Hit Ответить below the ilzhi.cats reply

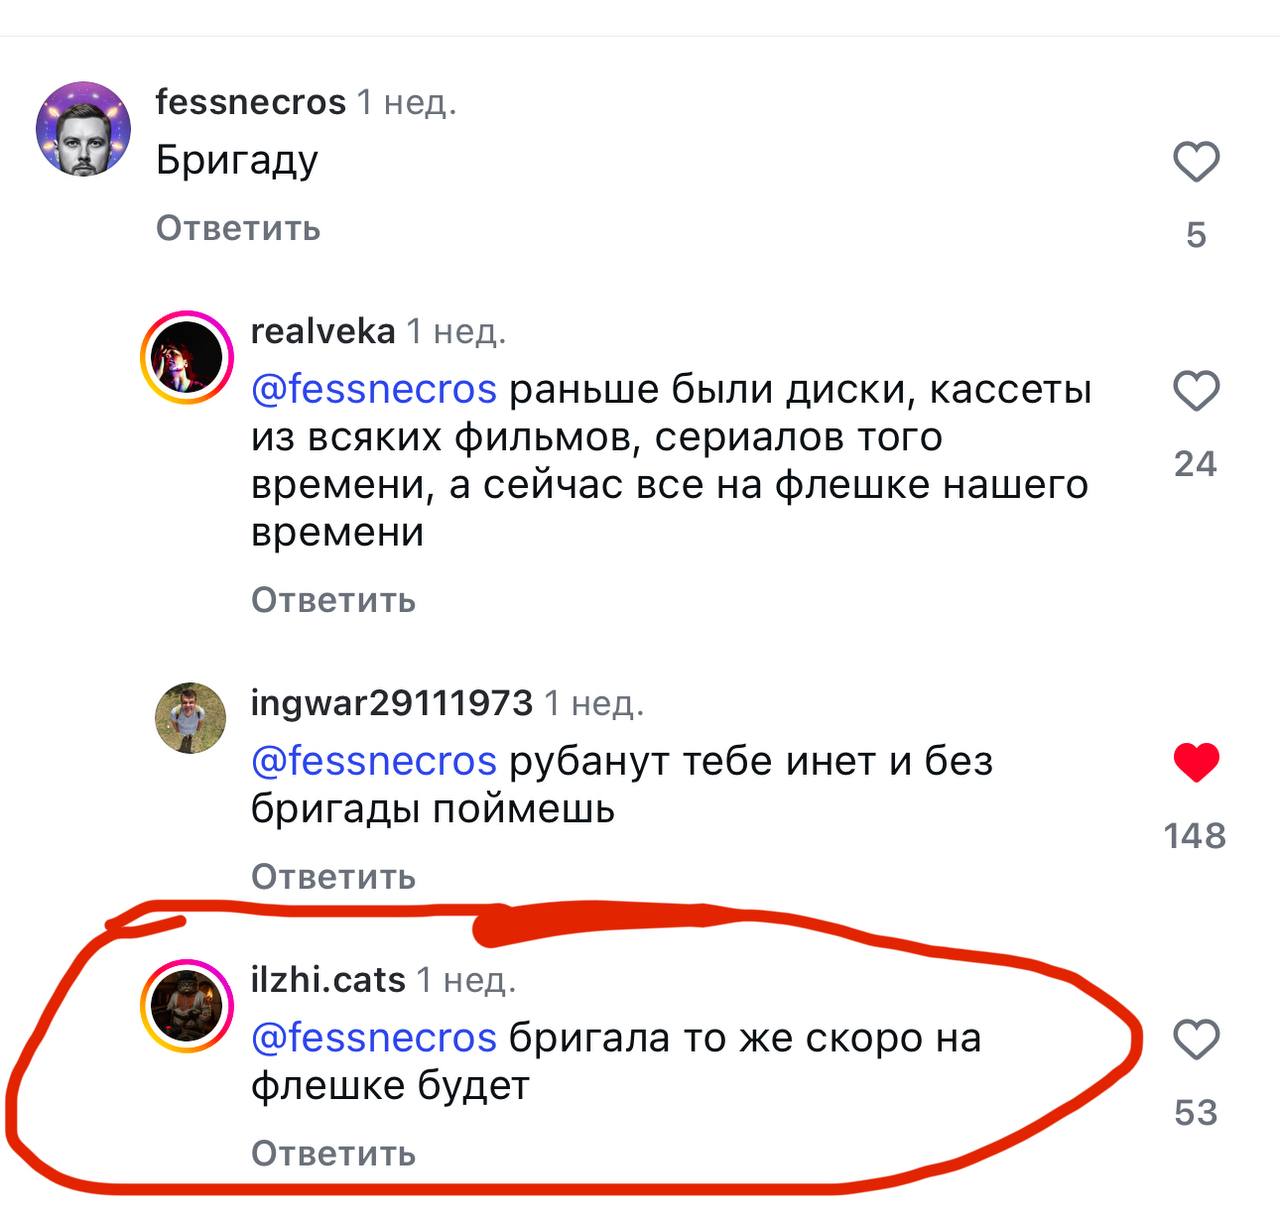point(333,1154)
